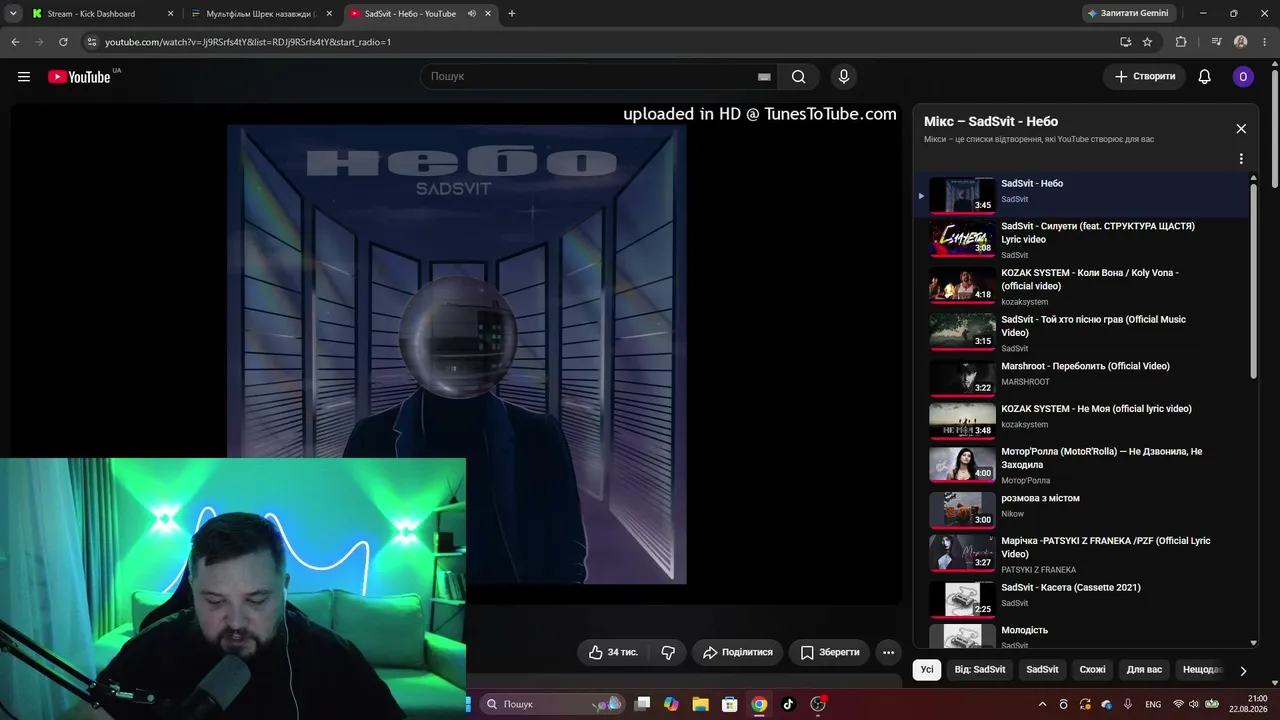Image resolution: width=1280 pixels, height=720 pixels.
Task: Open OBS Studio from the taskbar
Action: (818, 704)
